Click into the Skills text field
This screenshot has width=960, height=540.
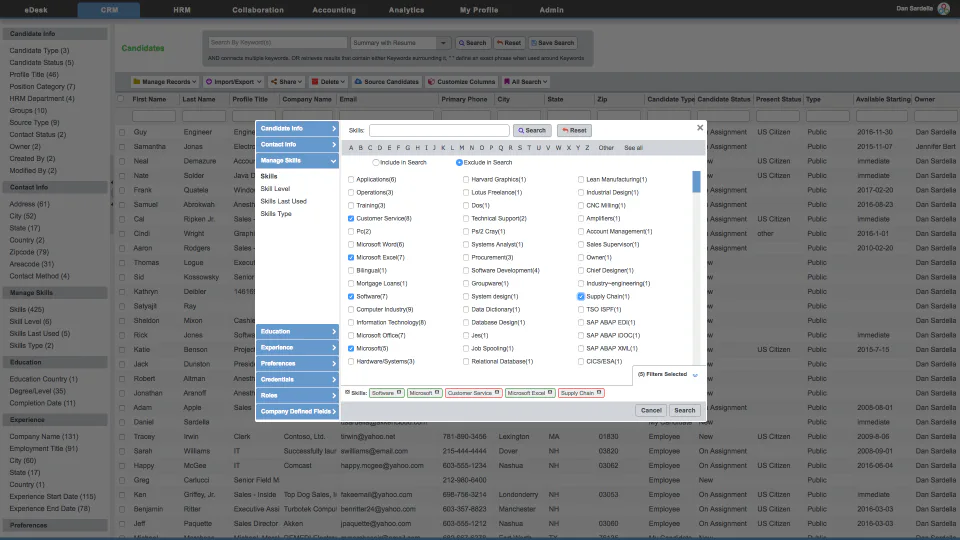(x=439, y=130)
